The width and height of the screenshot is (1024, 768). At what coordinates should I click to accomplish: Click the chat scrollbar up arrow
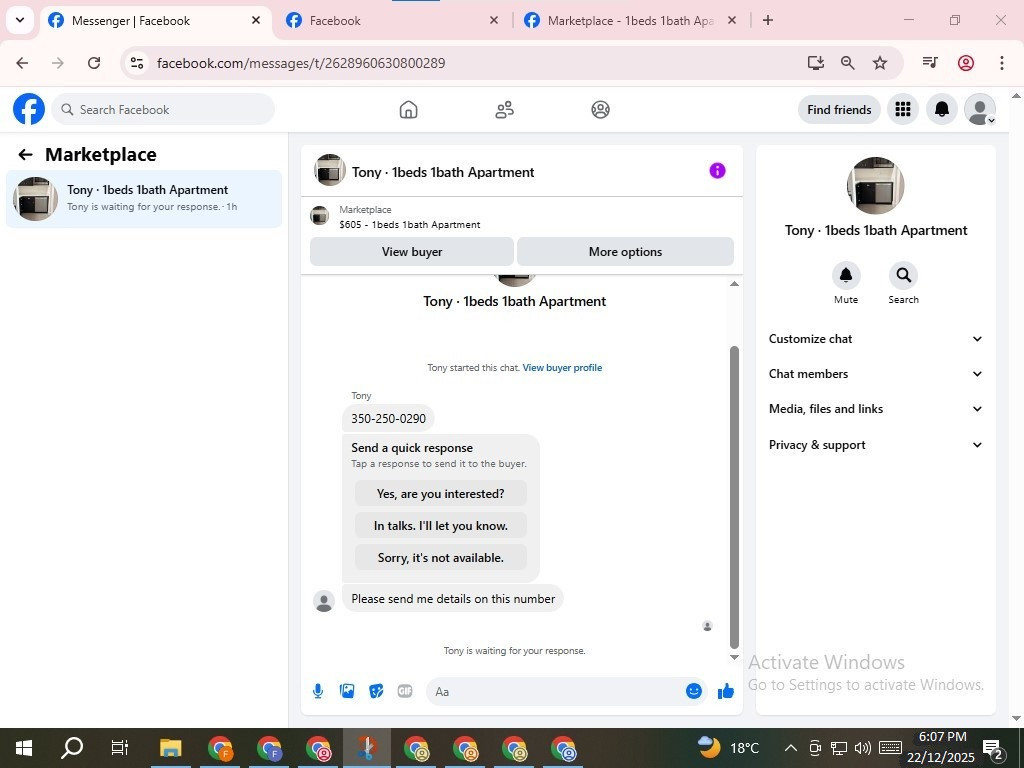(734, 283)
